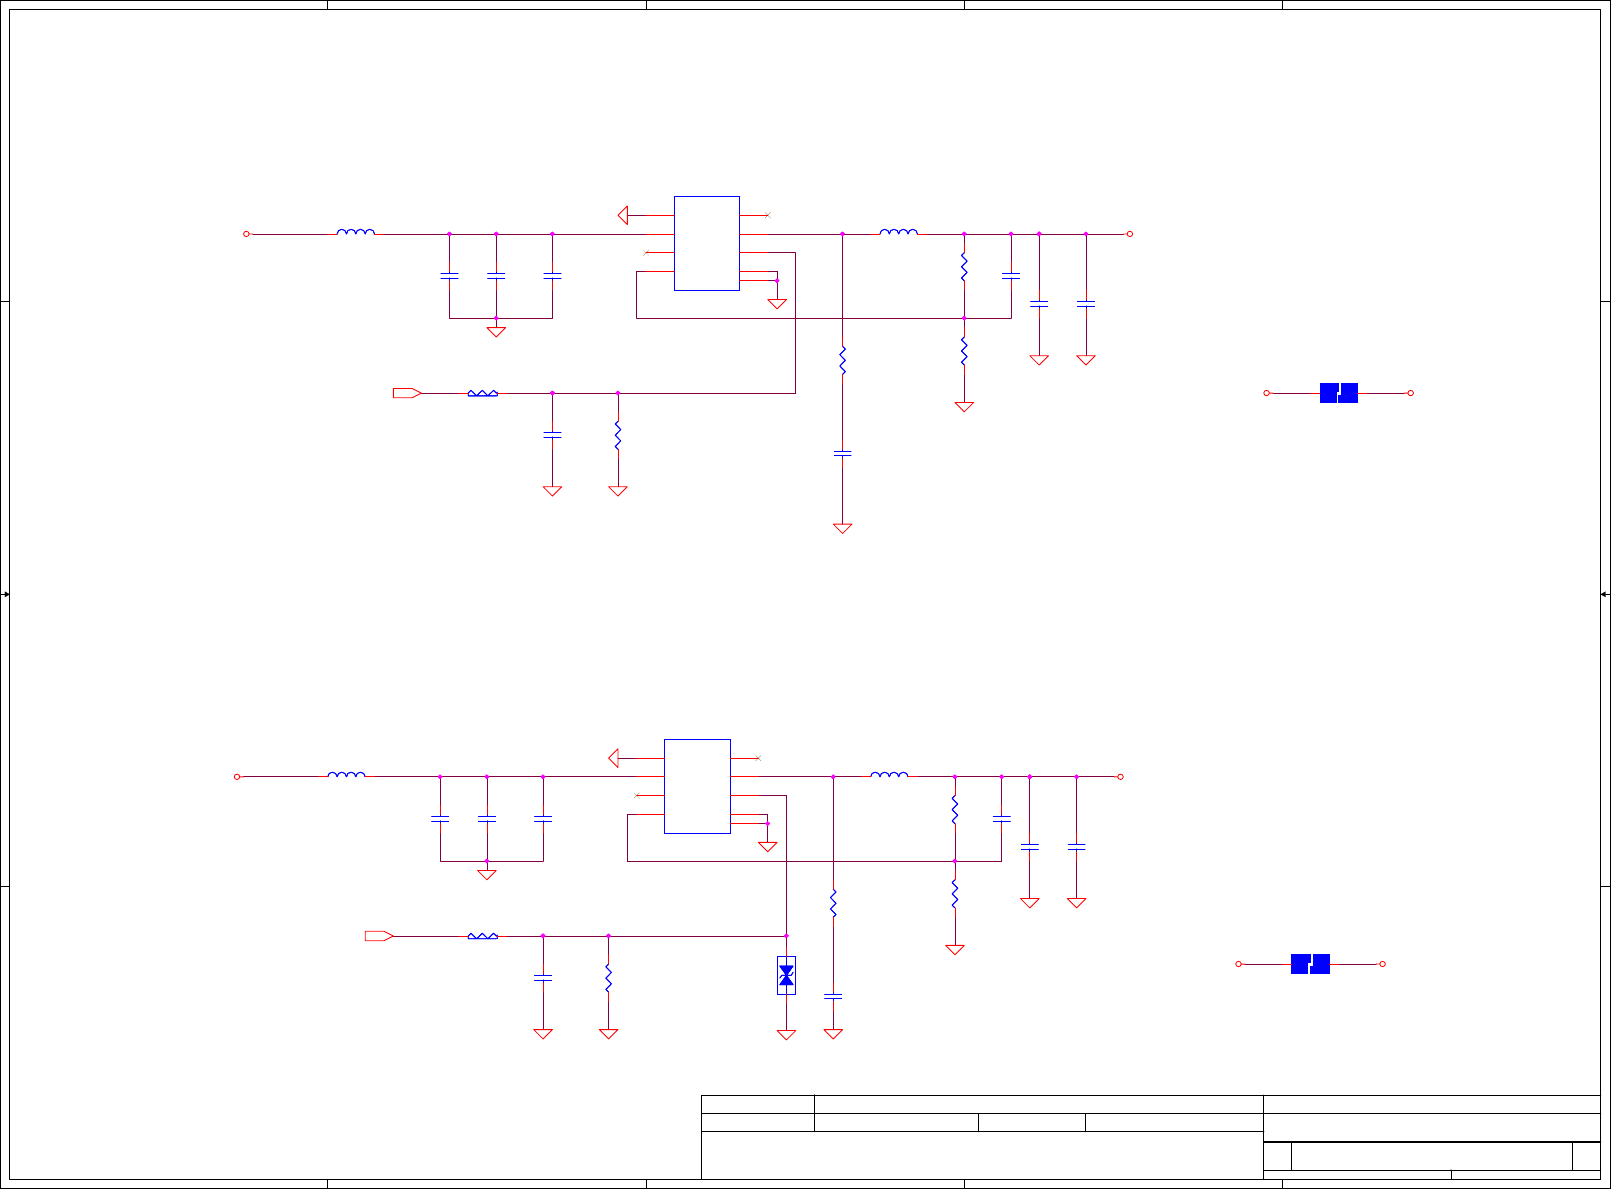The width and height of the screenshot is (1611, 1190).
Task: Click the input inductor of the upper circuit
Action: pos(356,231)
